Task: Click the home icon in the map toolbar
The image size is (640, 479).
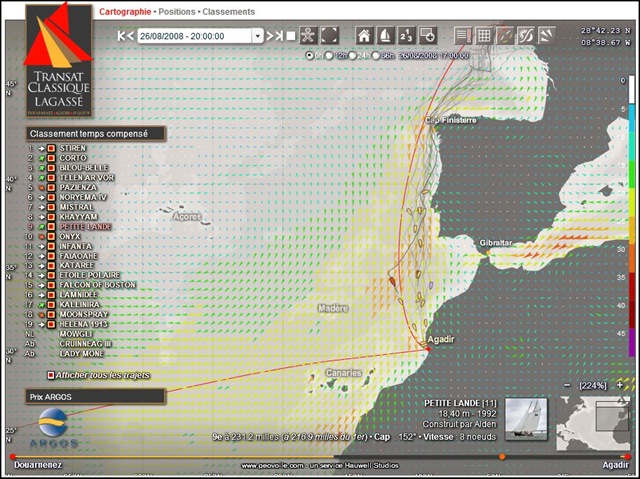Action: (364, 35)
